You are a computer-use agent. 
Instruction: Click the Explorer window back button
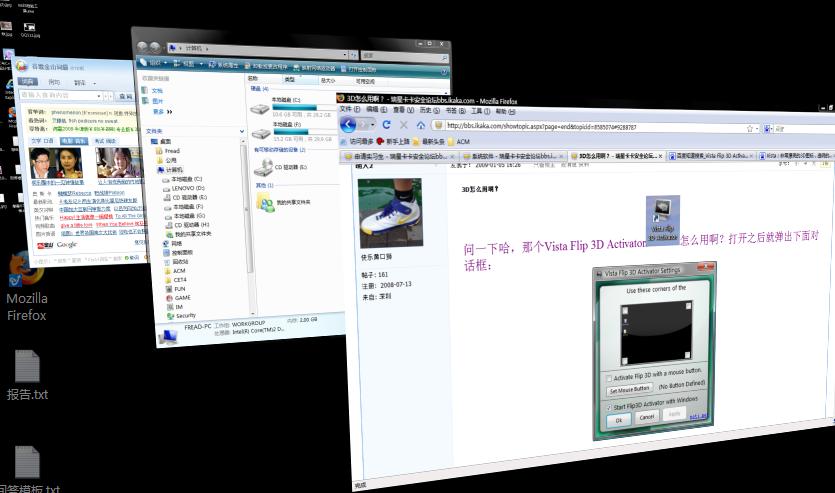pyautogui.click(x=142, y=47)
